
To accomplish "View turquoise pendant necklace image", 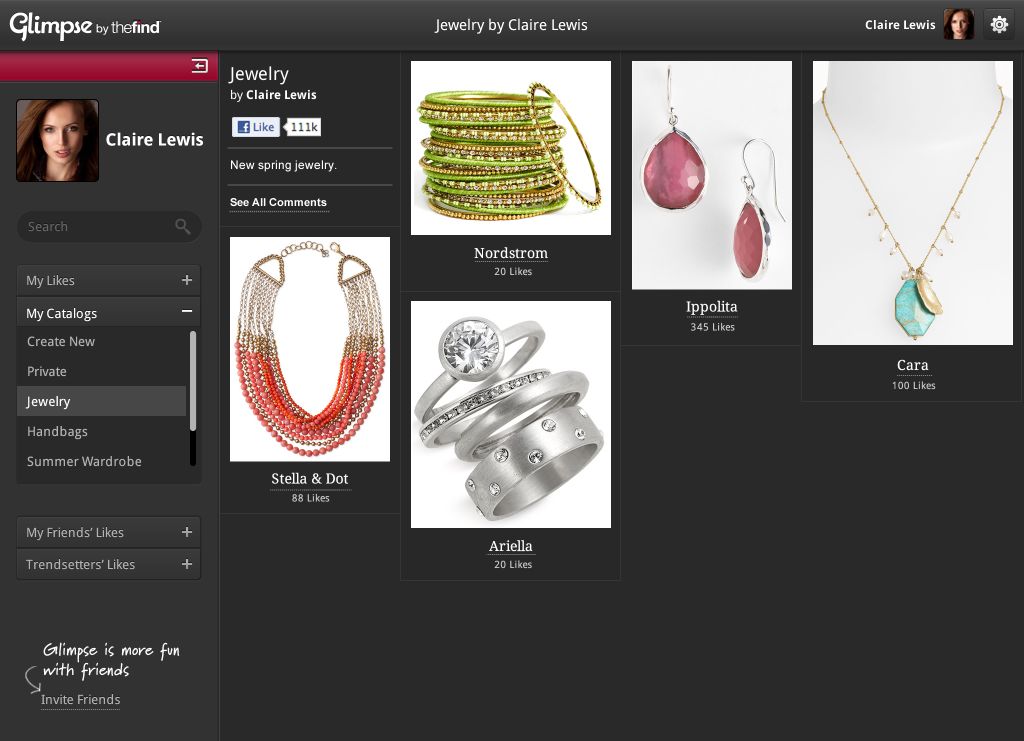I will pyautogui.click(x=913, y=203).
